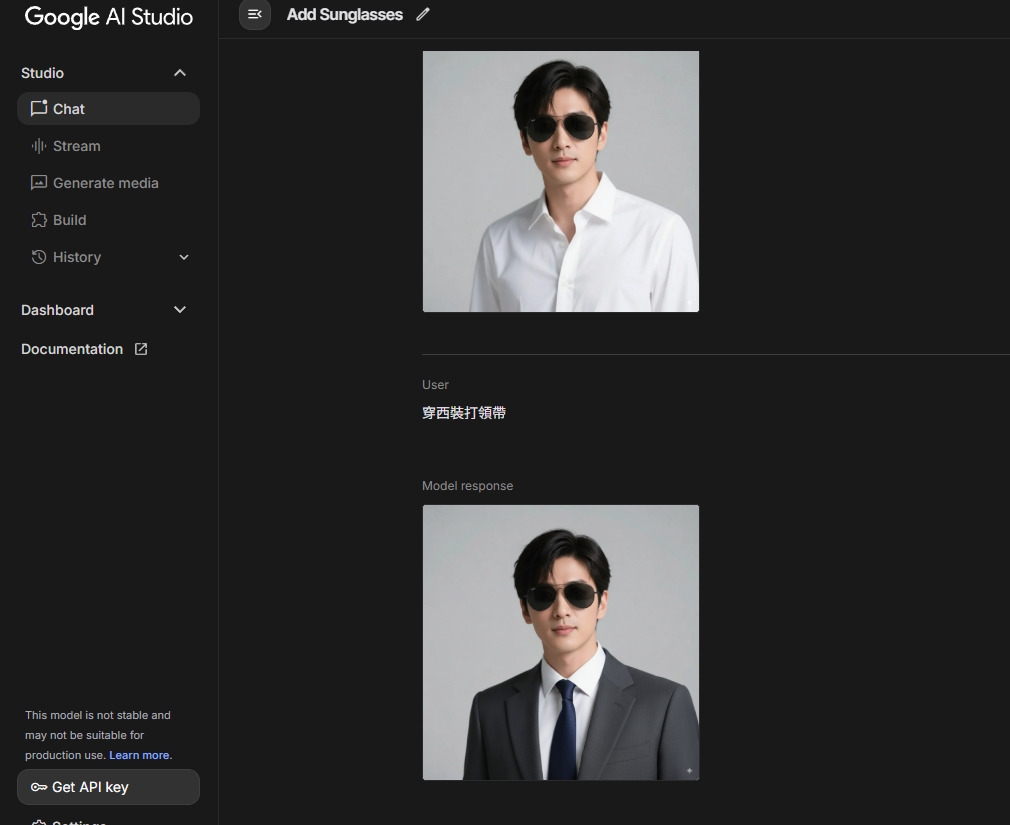Screen dimensions: 1010x825
Task: Expand the History dropdown arrow
Action: pyautogui.click(x=184, y=257)
